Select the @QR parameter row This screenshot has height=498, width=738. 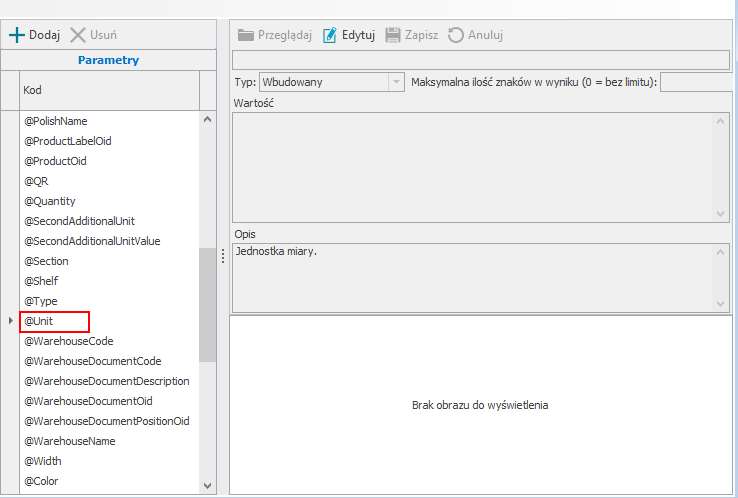pos(36,181)
